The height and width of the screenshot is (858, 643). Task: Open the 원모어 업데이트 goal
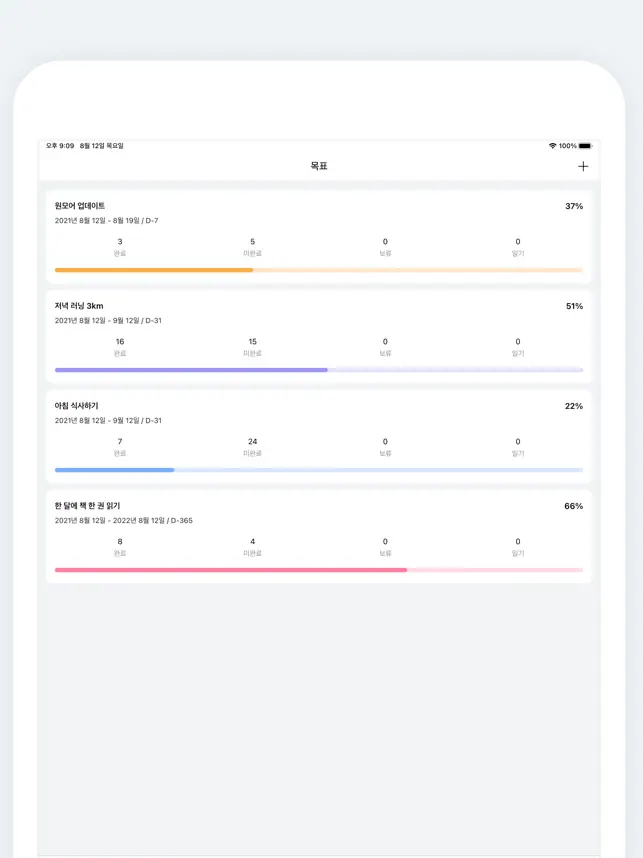coord(80,206)
